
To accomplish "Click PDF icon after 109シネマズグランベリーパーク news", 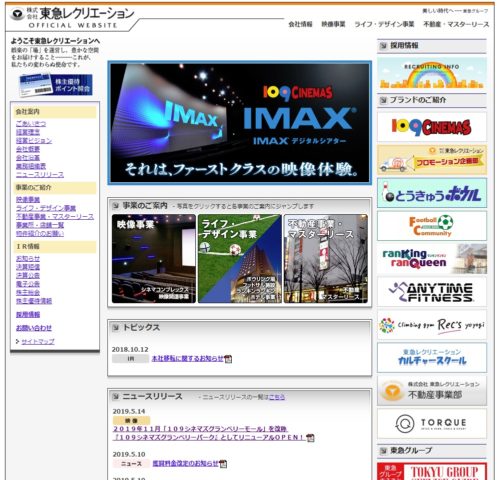I will 310,438.
